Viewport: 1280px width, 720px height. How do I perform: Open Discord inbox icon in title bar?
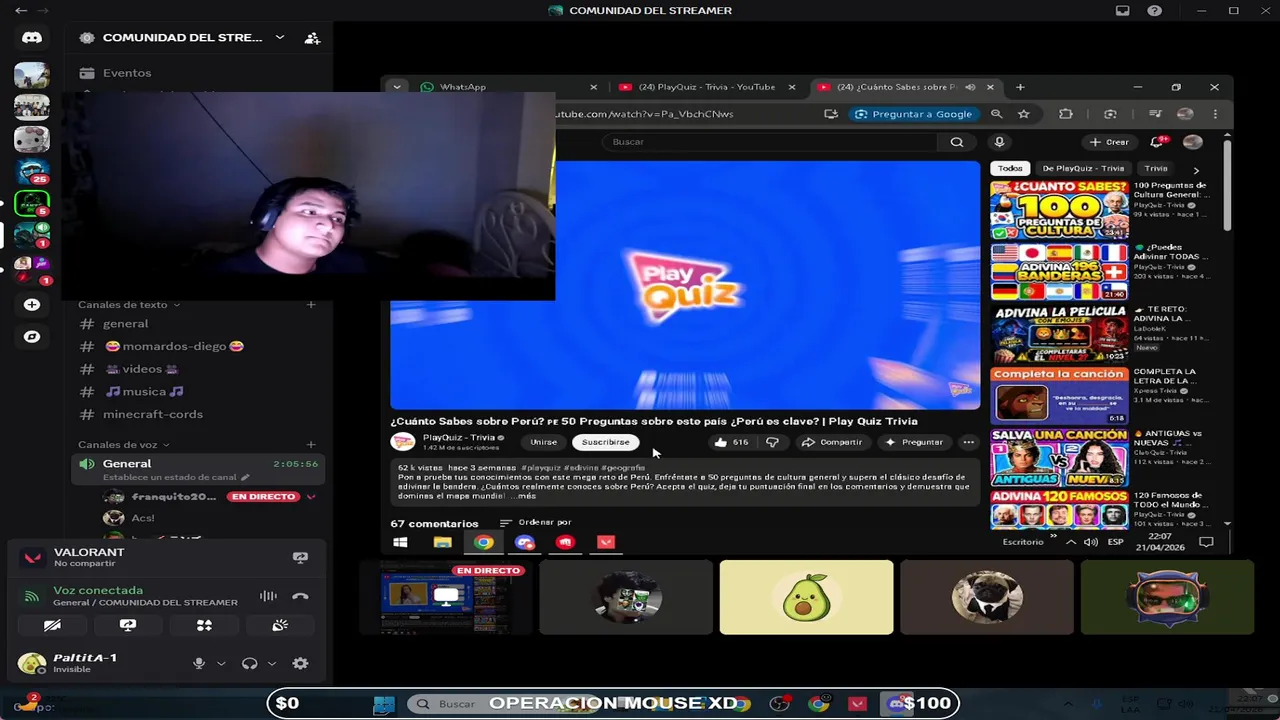coord(1122,11)
